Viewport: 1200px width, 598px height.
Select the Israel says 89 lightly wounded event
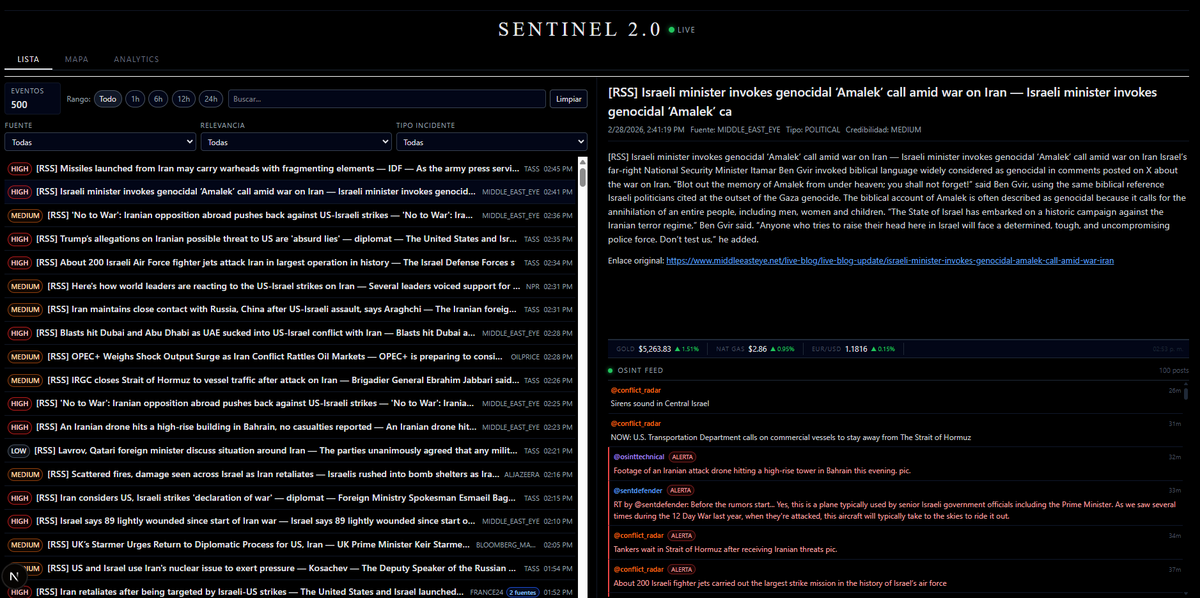pos(291,521)
